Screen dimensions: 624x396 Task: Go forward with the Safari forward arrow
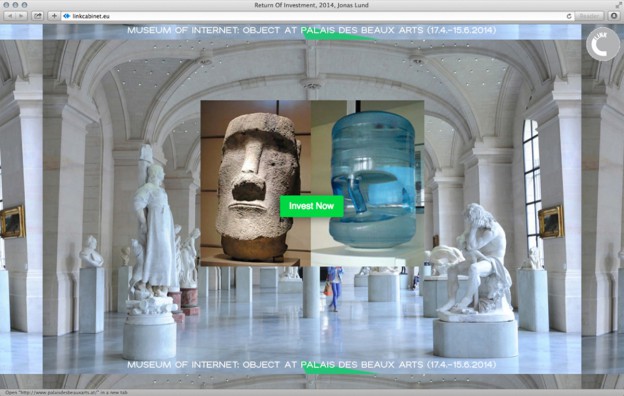(x=21, y=16)
